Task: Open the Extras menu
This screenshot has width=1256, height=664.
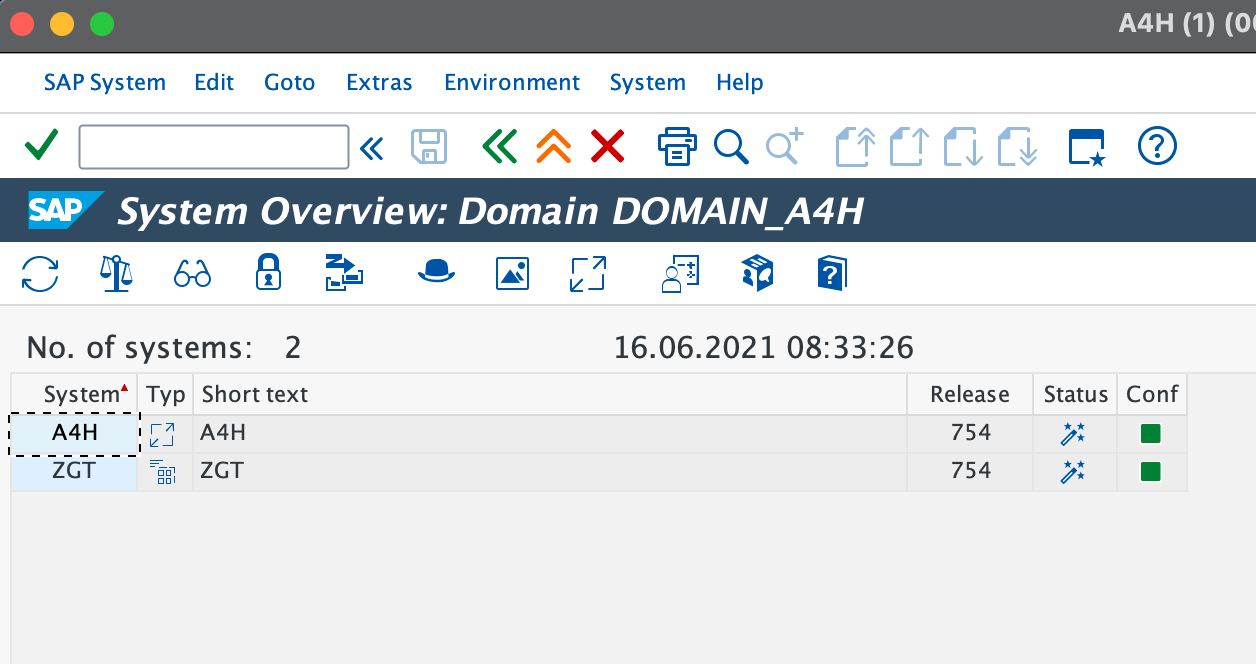Action: pyautogui.click(x=379, y=82)
